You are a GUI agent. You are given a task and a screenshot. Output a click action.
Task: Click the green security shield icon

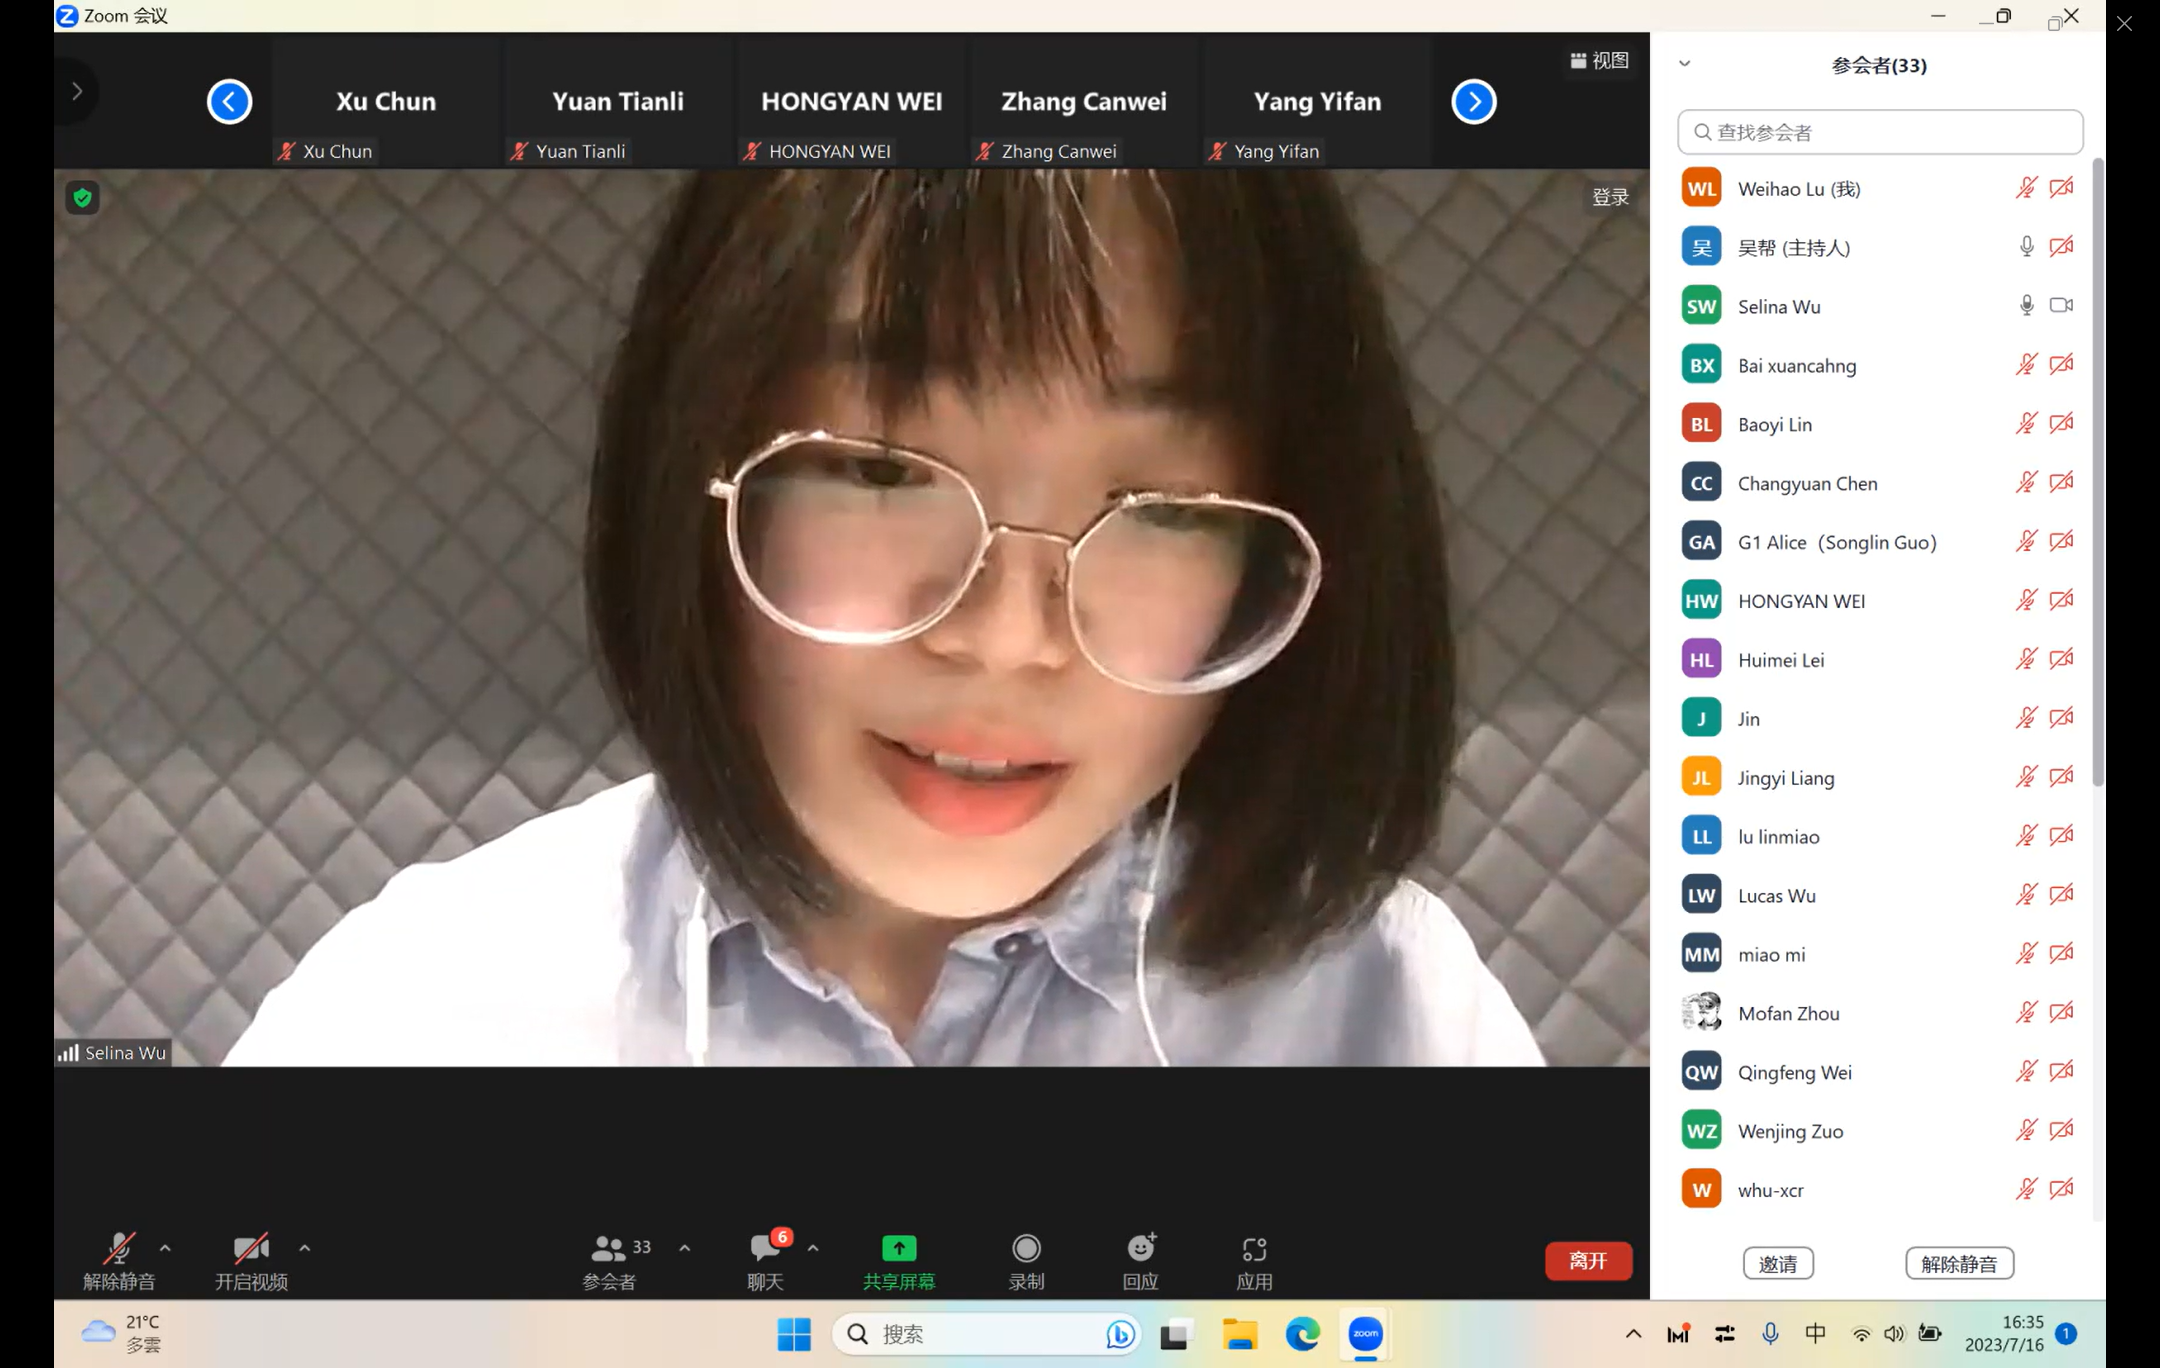click(x=82, y=198)
